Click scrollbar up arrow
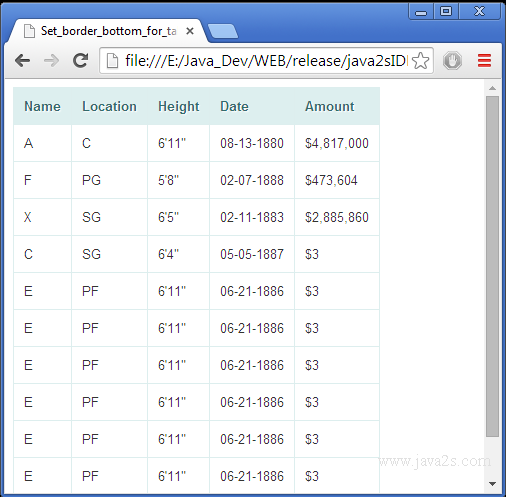Viewport: 506px width, 497px height. click(492, 88)
